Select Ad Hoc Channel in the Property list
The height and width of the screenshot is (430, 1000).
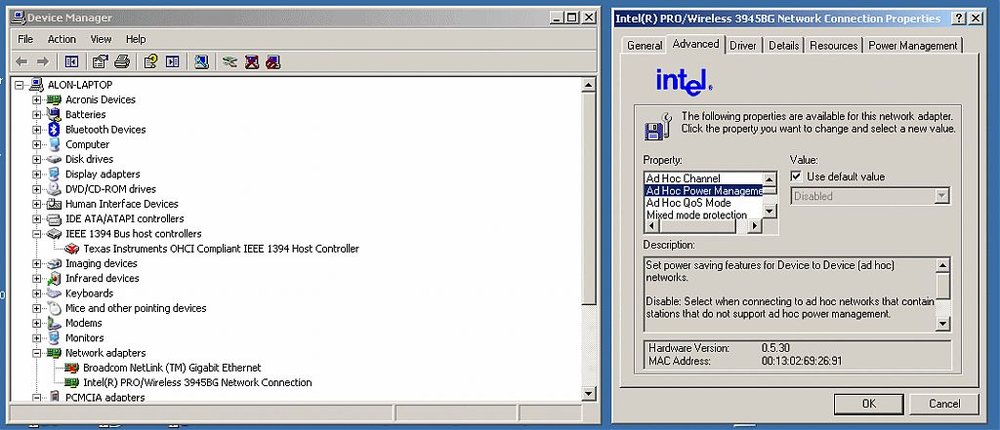(x=703, y=179)
